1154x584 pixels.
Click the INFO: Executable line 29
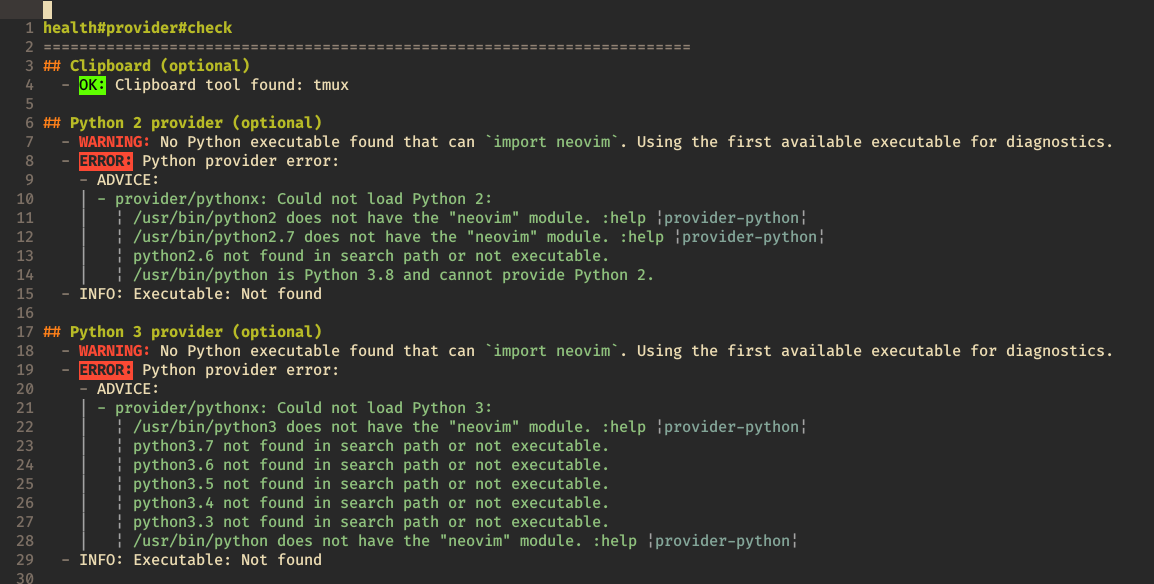(200, 560)
